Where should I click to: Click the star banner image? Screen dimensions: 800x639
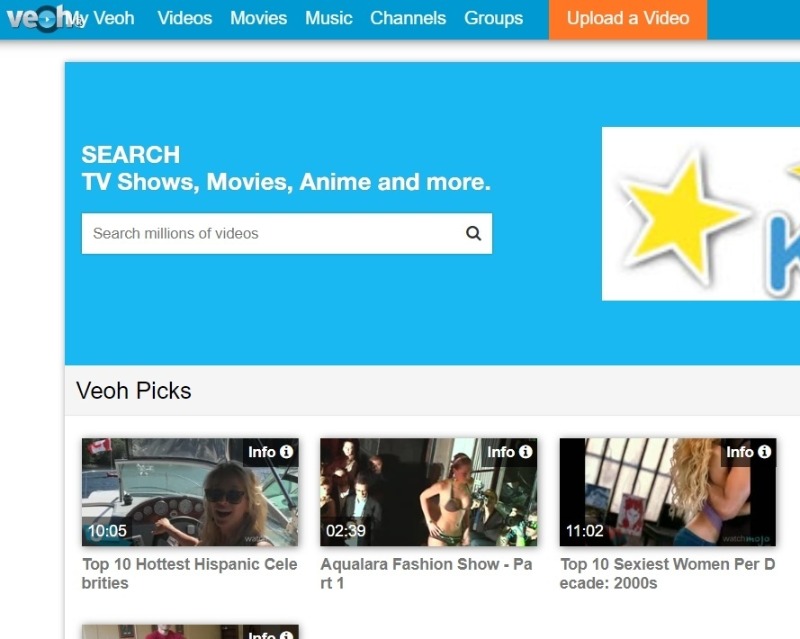click(x=701, y=214)
